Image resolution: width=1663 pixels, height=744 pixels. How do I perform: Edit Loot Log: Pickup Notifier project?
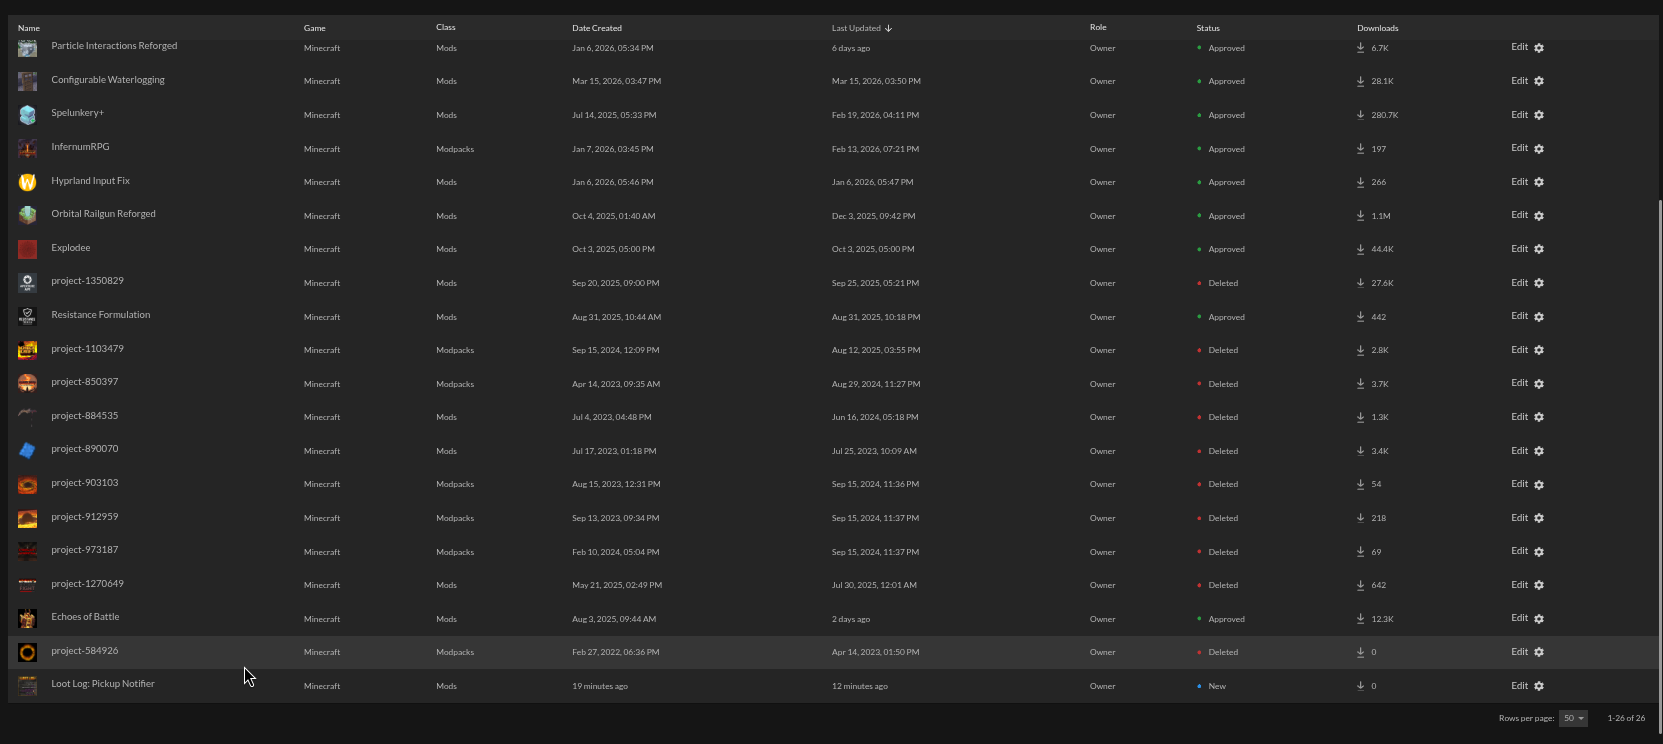[1519, 686]
